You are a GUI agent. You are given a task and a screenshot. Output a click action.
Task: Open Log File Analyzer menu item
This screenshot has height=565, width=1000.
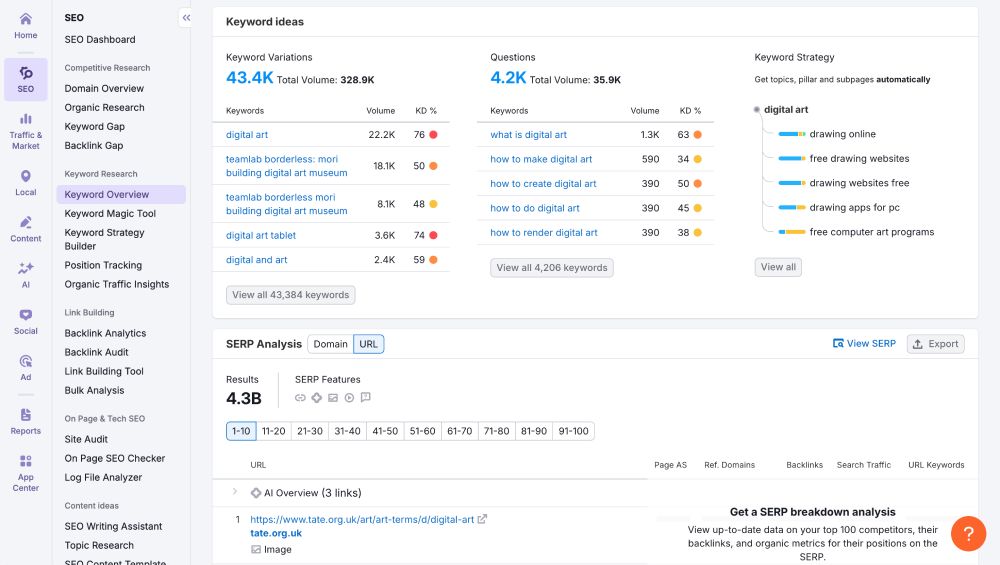(103, 478)
